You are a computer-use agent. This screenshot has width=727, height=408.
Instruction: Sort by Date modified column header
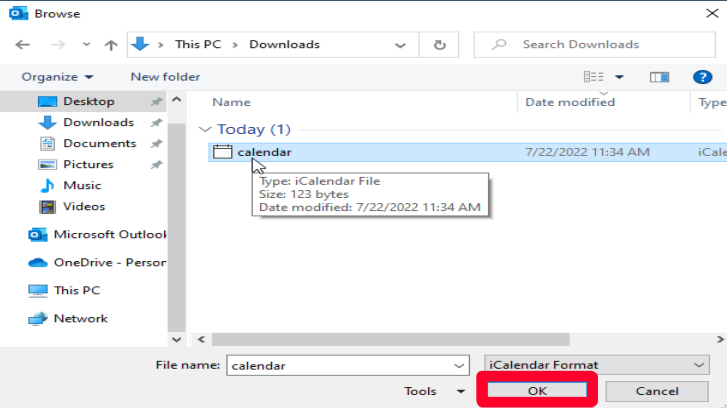[570, 102]
